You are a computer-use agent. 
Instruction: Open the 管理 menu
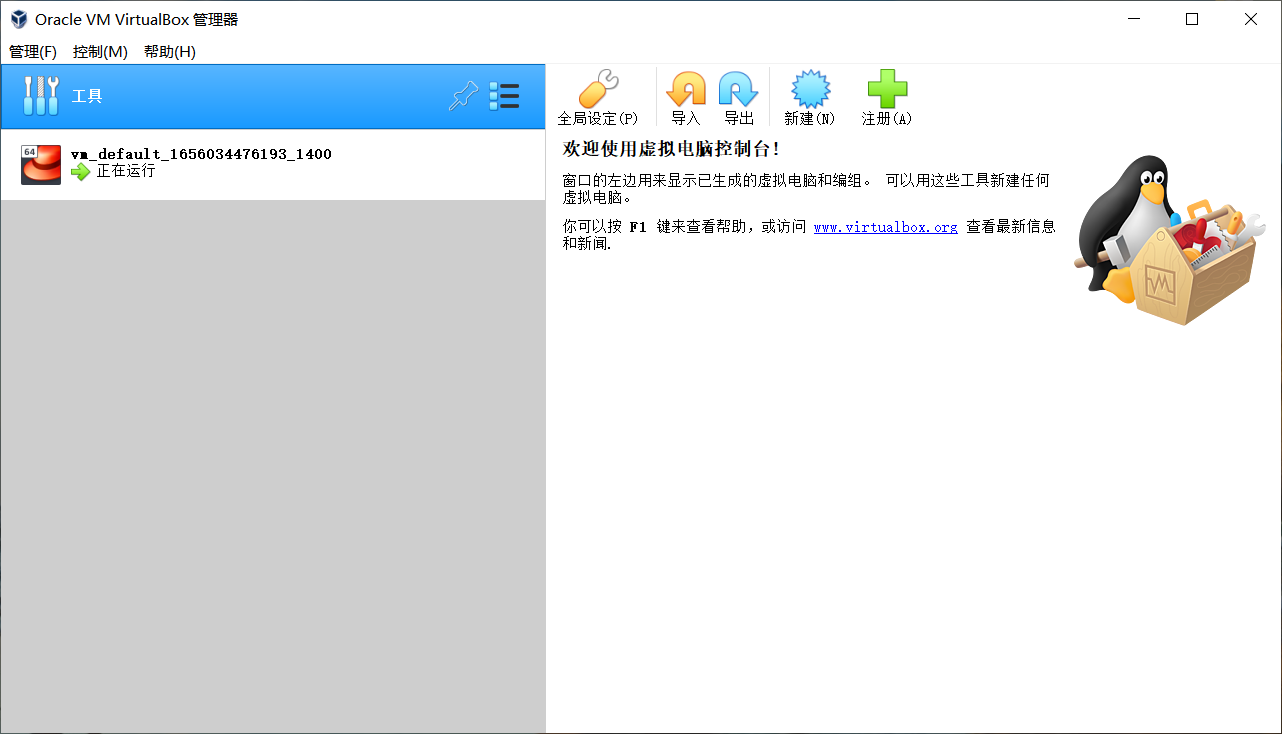[32, 52]
